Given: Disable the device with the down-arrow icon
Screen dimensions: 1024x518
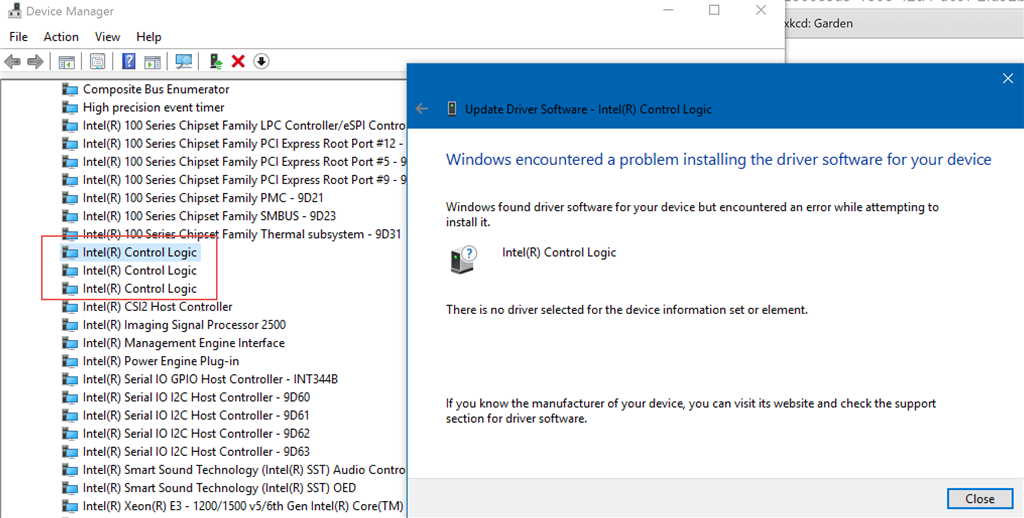Looking at the screenshot, I should click(x=261, y=61).
